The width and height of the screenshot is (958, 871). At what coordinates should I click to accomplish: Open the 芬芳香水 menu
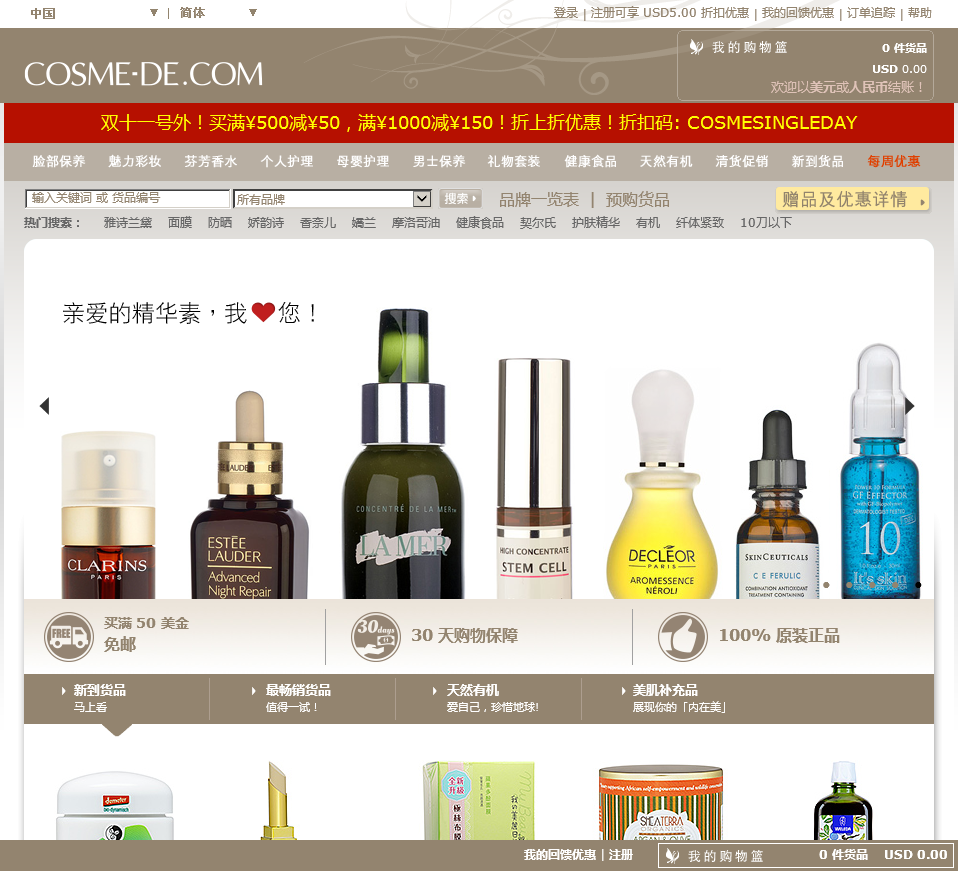coord(211,161)
